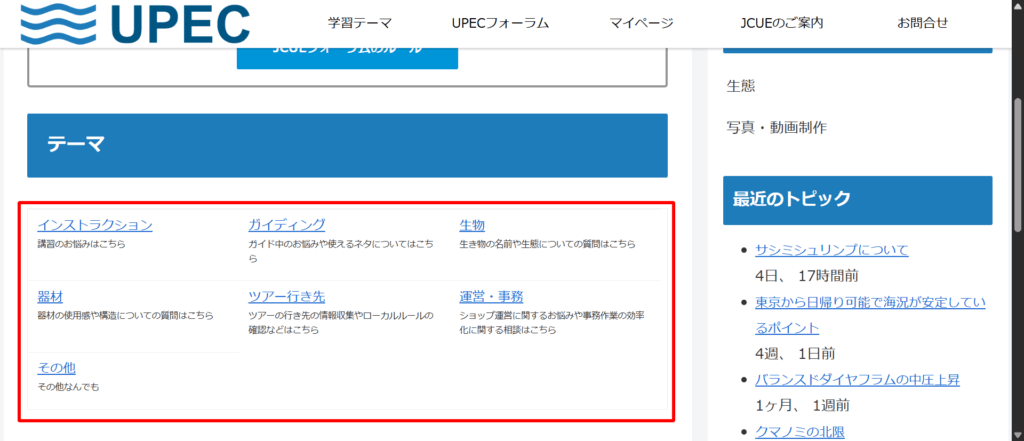Open the 器材 theme forum
This screenshot has width=1024, height=441.
(50, 297)
